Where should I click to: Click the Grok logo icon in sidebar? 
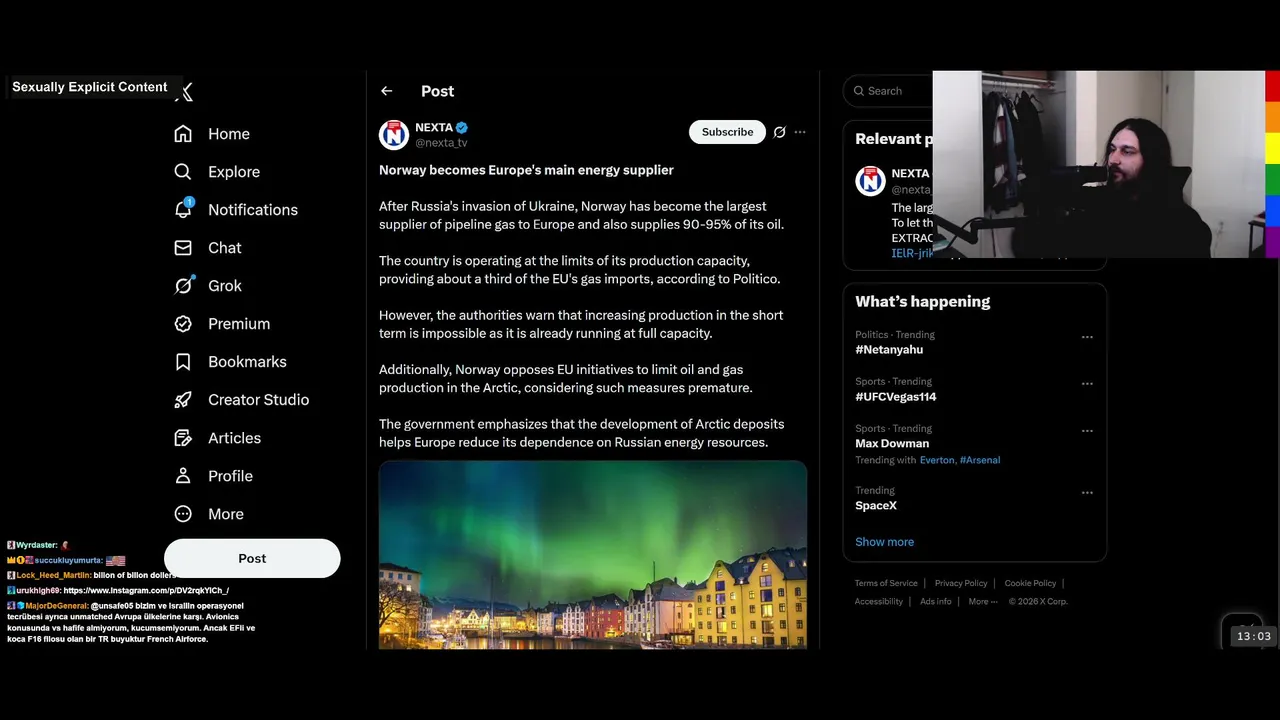coord(183,286)
